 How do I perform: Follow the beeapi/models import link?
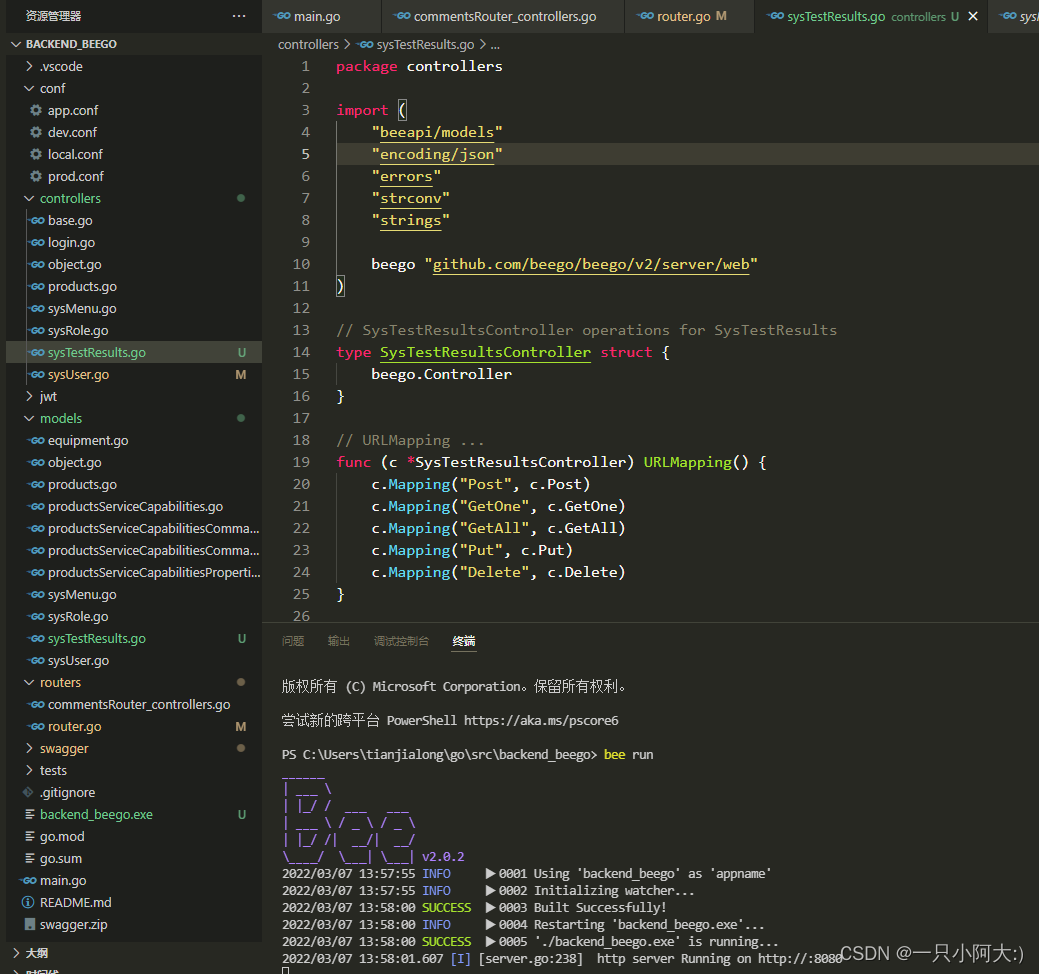(437, 132)
